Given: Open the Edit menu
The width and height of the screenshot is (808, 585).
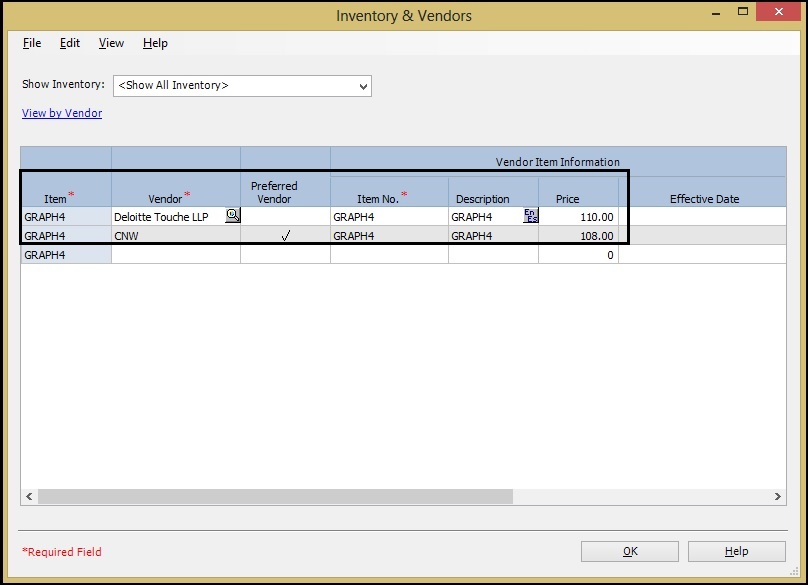Looking at the screenshot, I should coord(70,43).
